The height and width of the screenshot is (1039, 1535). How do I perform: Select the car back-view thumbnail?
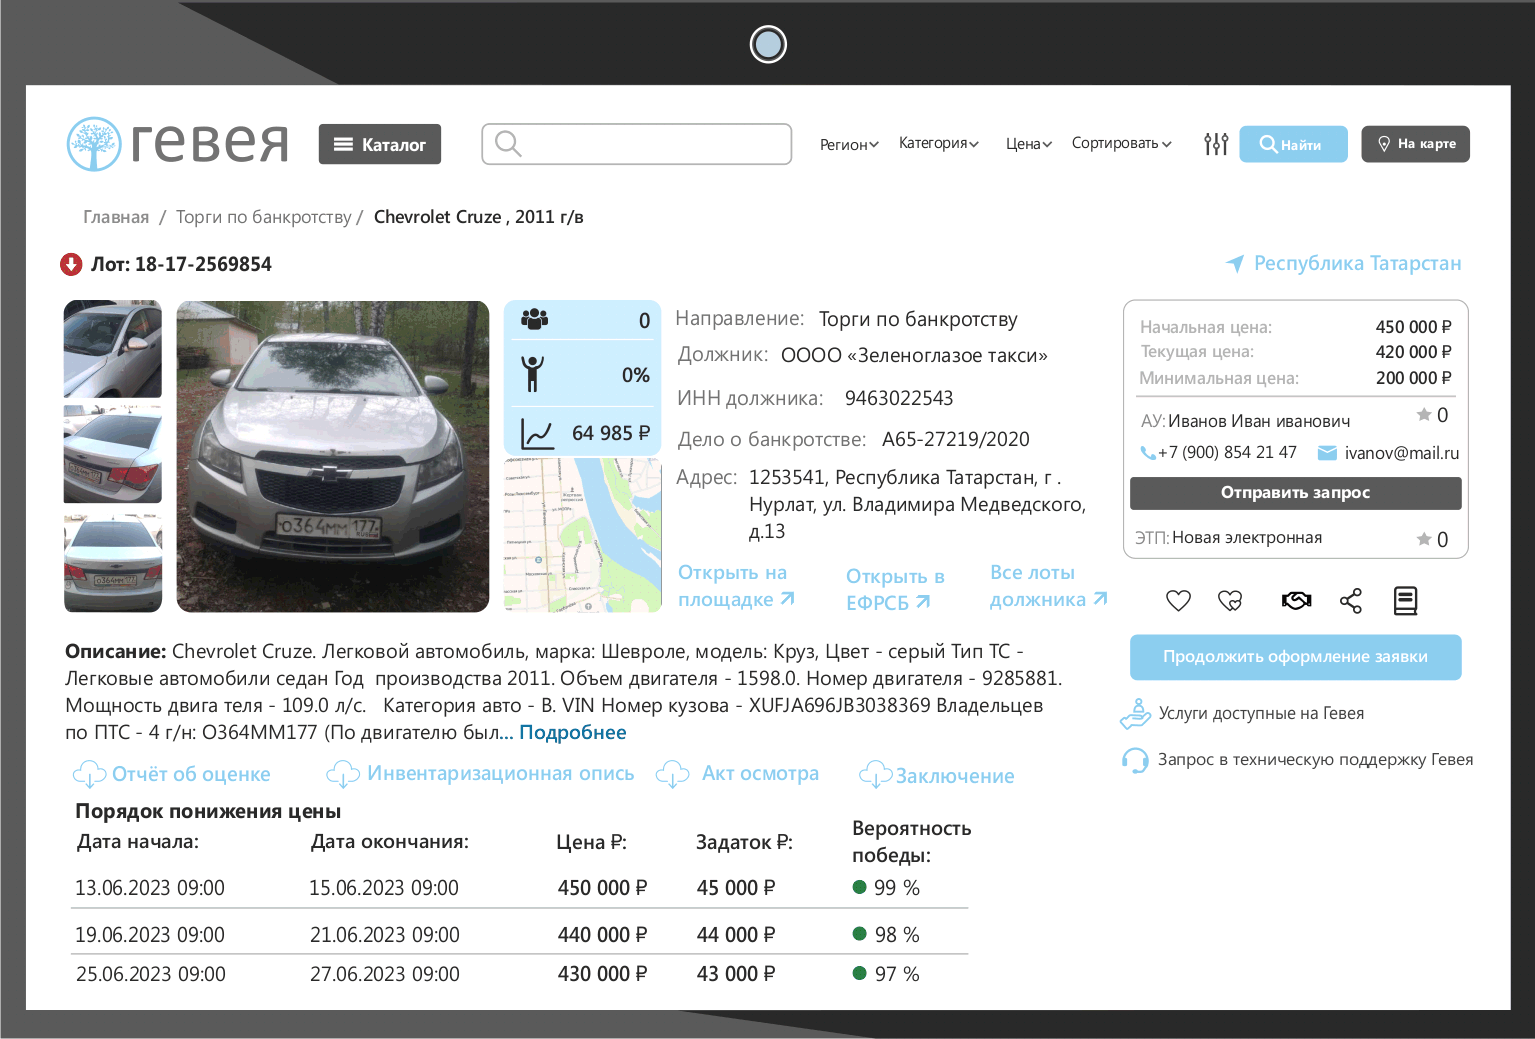coord(113,563)
